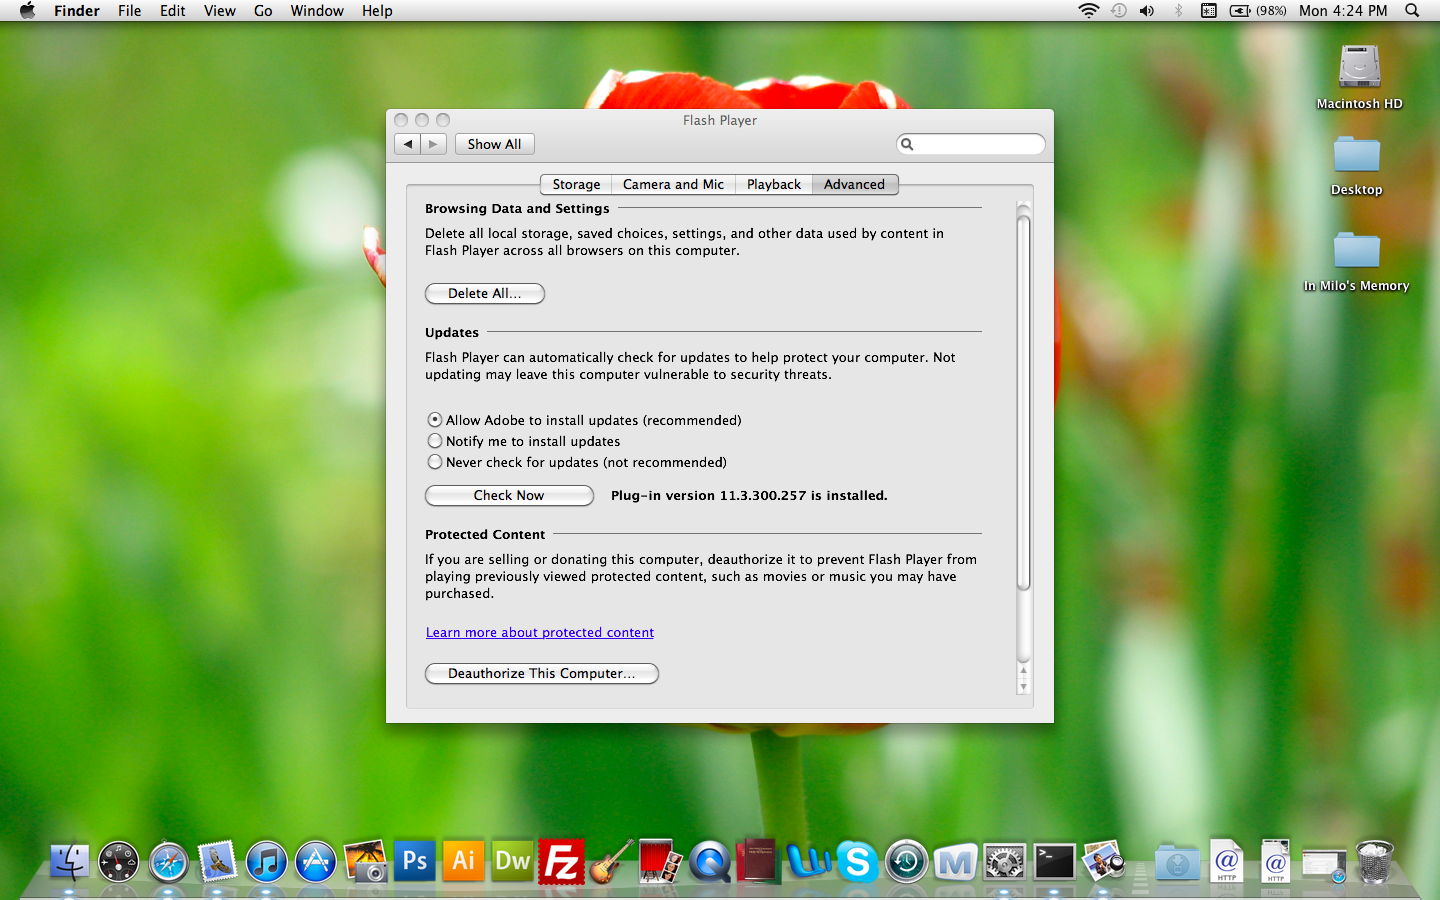Open Mail app with eagle stamp icon
Viewport: 1440px width, 900px height.
pyautogui.click(x=217, y=861)
